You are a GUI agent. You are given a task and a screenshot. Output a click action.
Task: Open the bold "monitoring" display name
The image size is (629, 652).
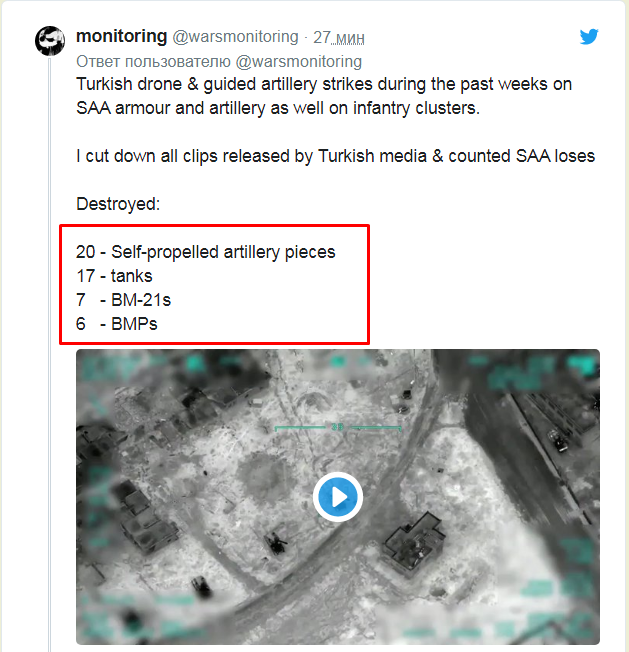[121, 36]
